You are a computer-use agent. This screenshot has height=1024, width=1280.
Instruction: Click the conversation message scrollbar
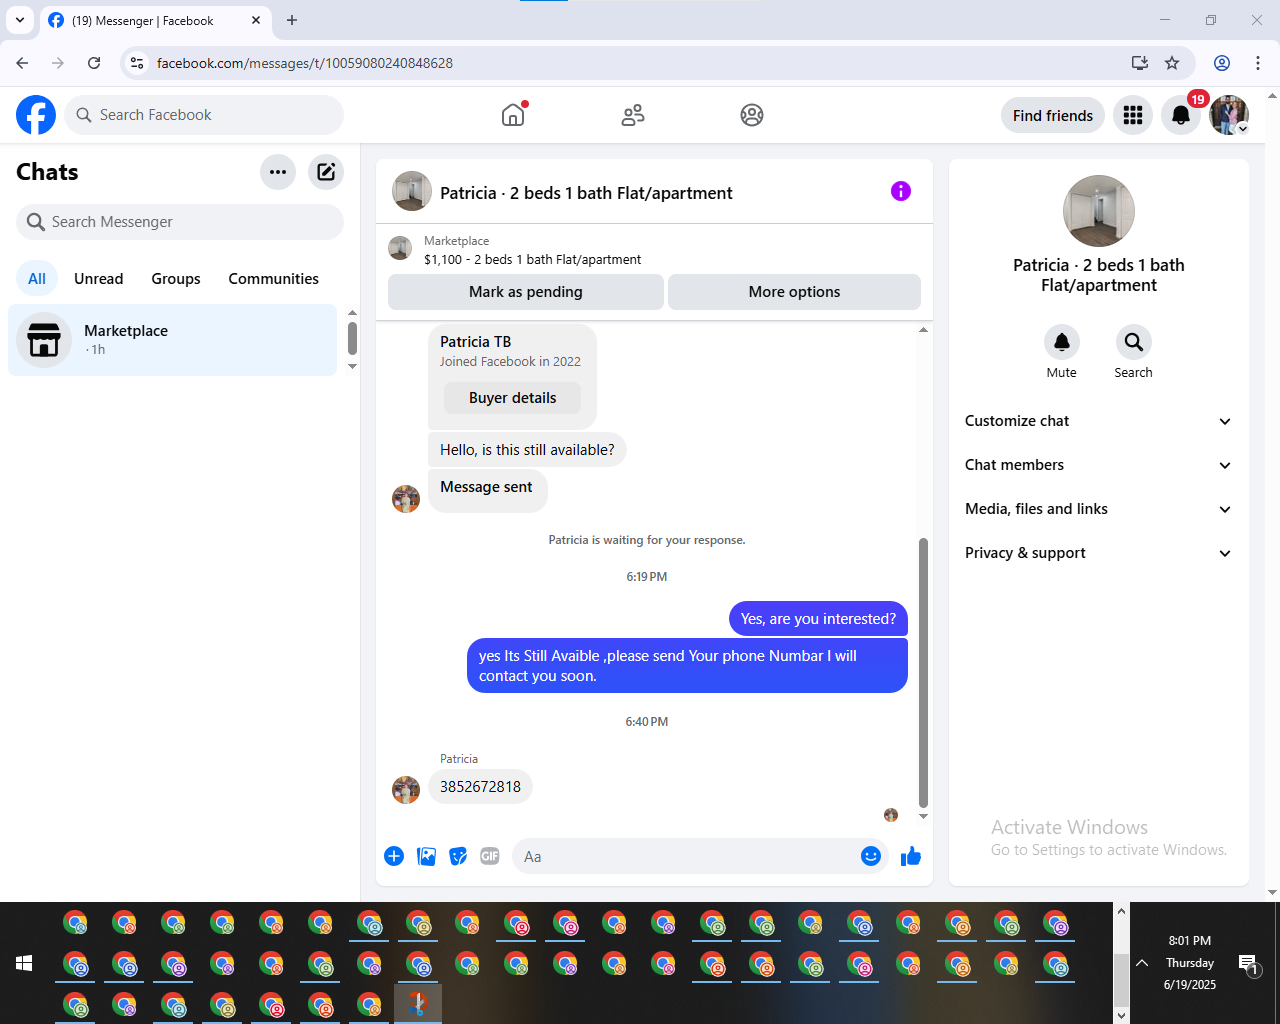click(x=923, y=672)
